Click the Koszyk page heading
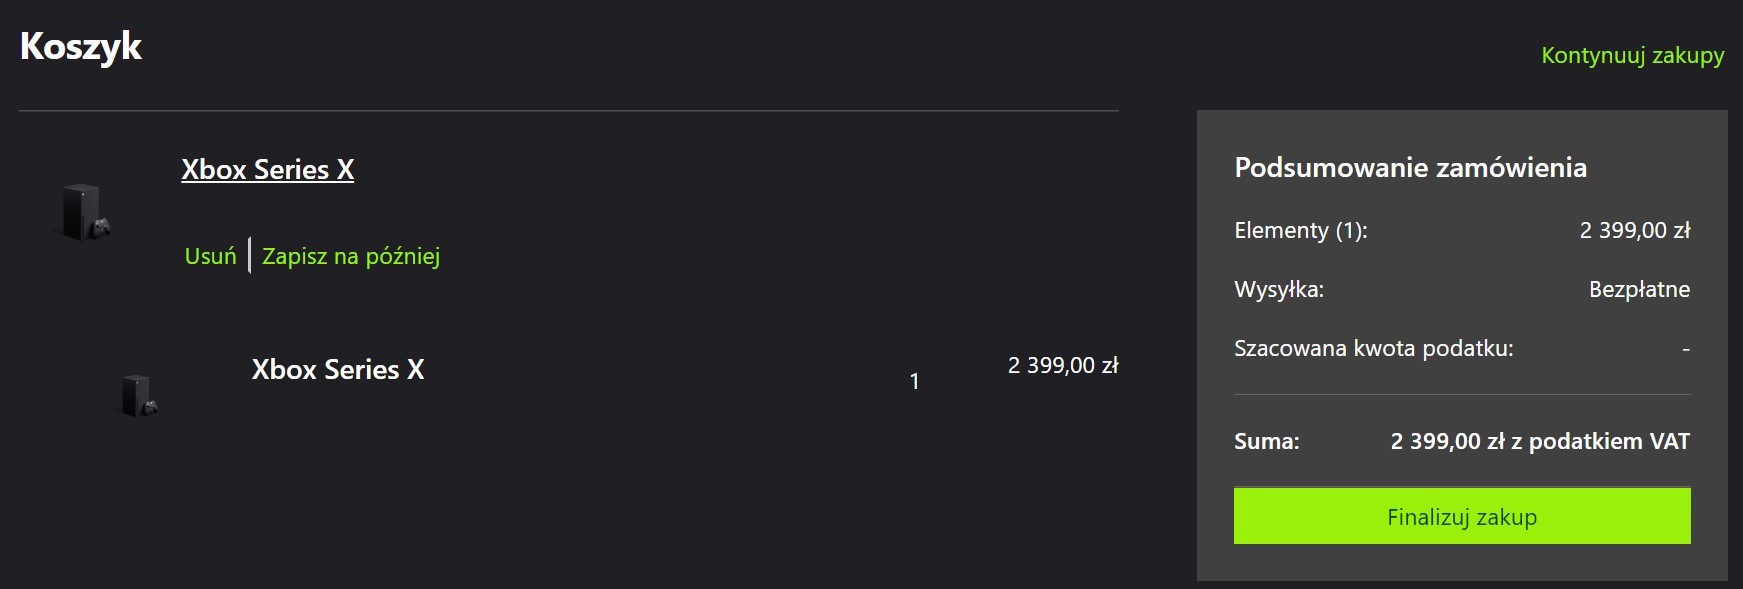Image resolution: width=1743 pixels, height=589 pixels. pos(81,46)
